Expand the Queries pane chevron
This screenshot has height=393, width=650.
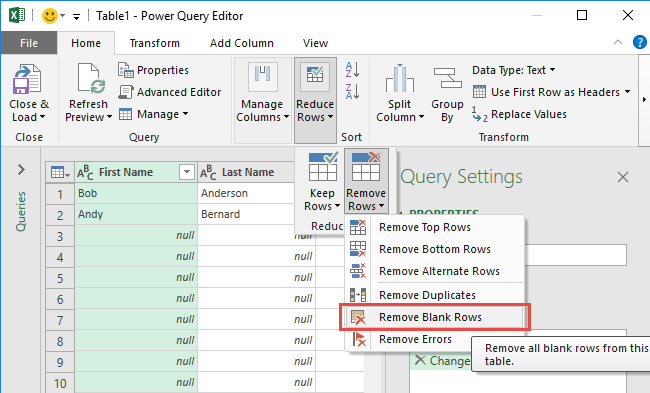21,170
